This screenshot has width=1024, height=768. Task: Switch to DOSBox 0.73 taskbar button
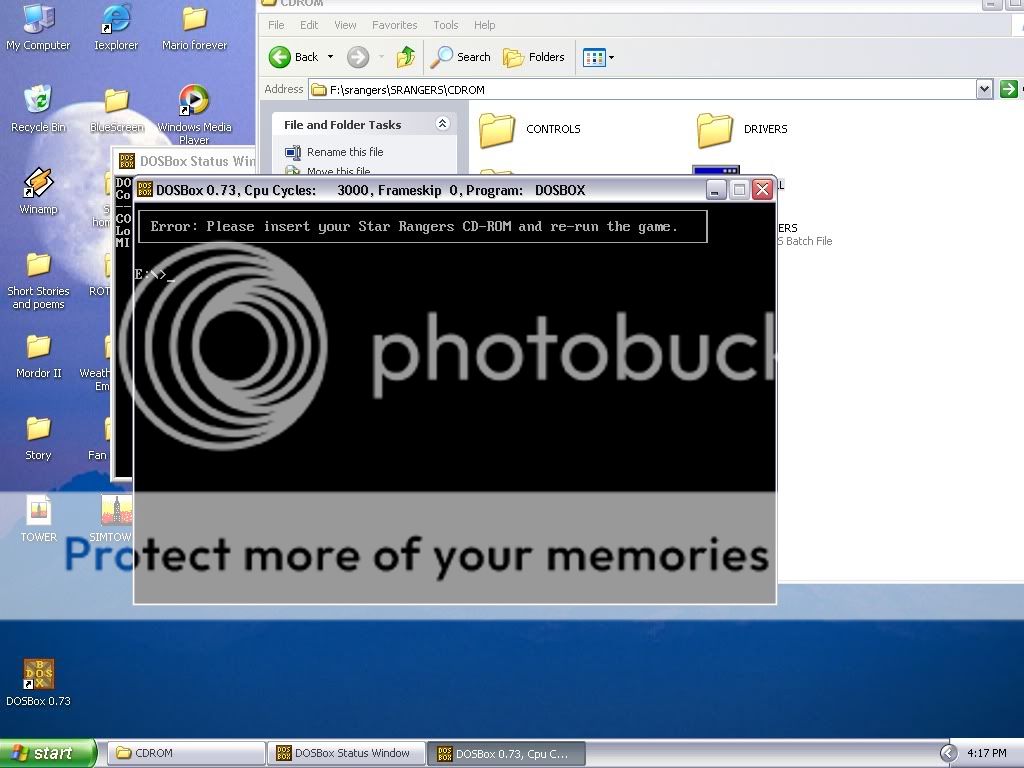[x=506, y=753]
